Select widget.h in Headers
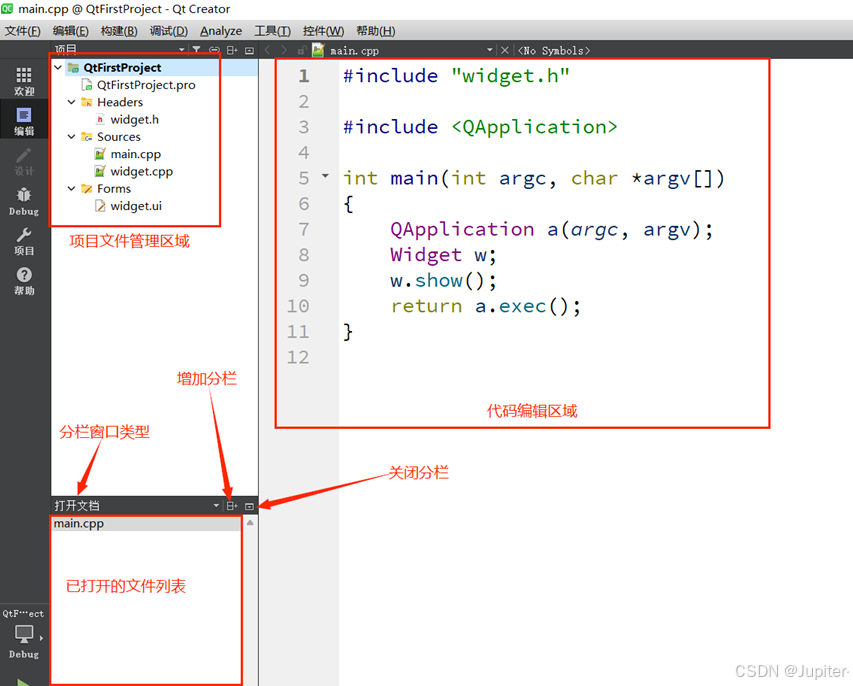This screenshot has width=853, height=686. tap(134, 120)
